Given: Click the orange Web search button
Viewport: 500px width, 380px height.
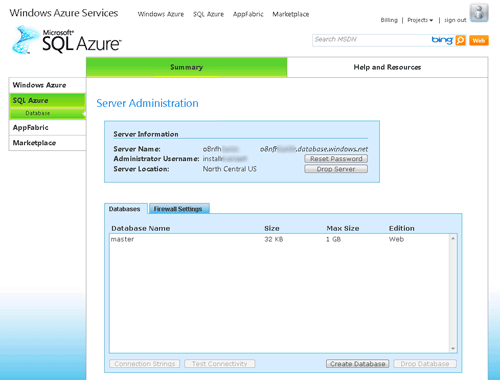Looking at the screenshot, I should click(x=479, y=40).
